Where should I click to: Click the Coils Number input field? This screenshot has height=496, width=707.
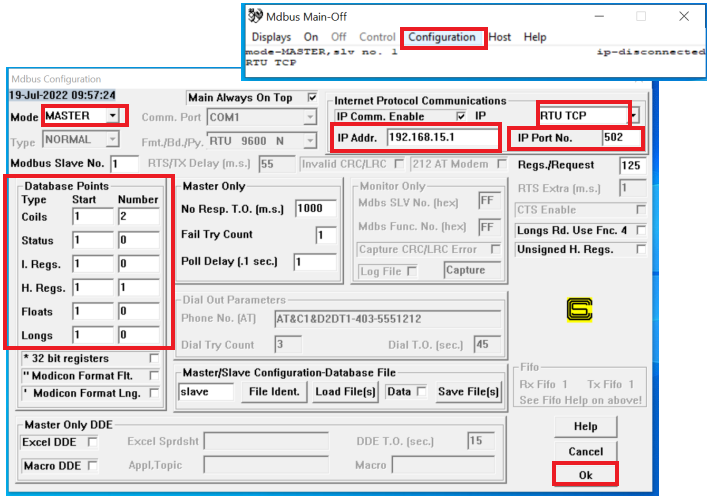[137, 217]
